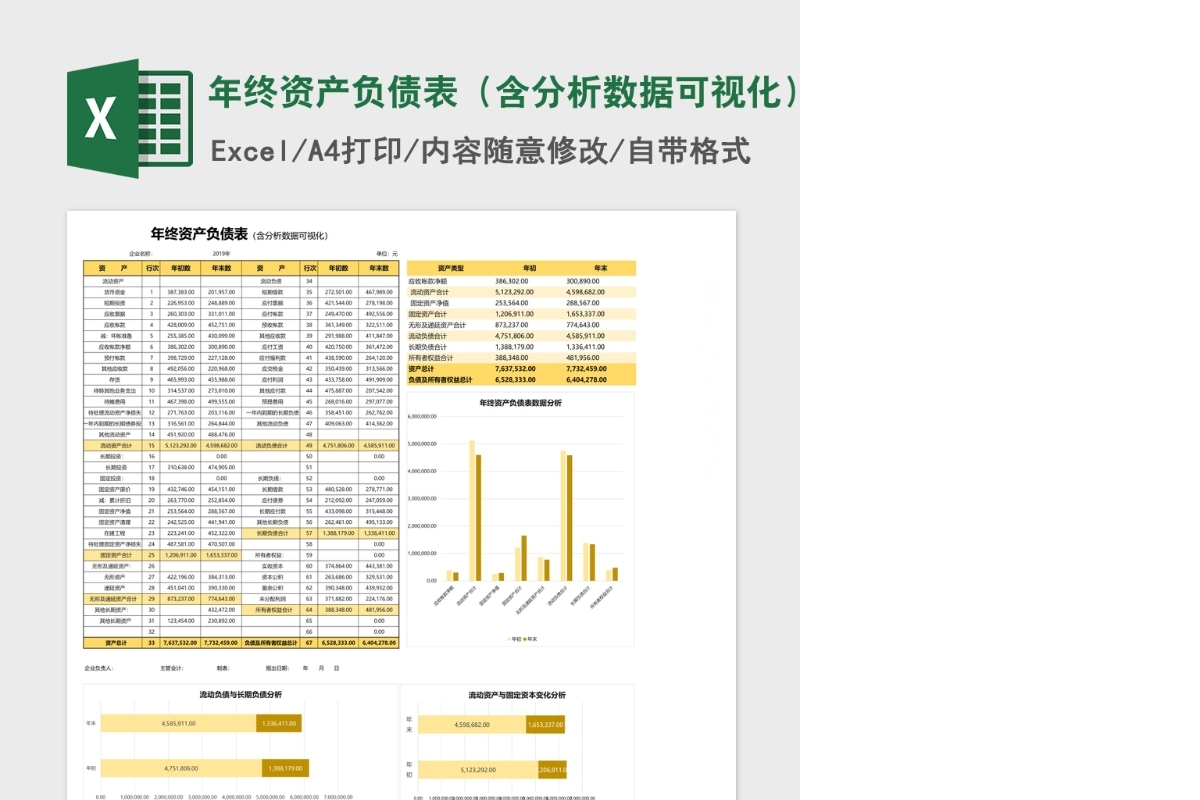
Task: Click the 流动资产与固定资本变化分析 chart title
Action: 517,694
